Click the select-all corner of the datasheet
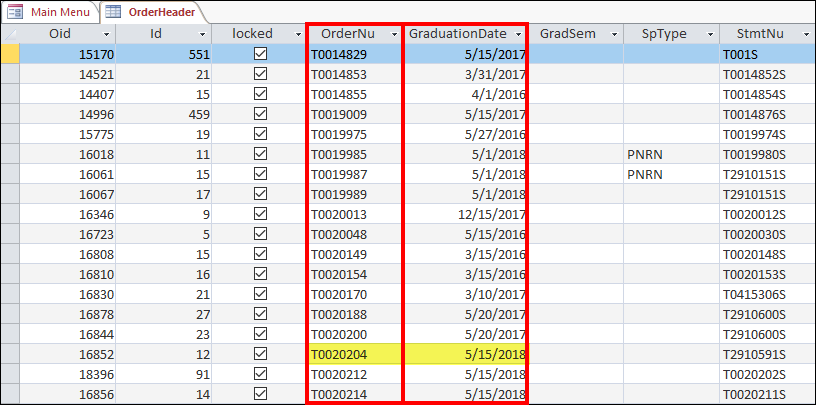Viewport: 816px width, 405px height. [10, 34]
